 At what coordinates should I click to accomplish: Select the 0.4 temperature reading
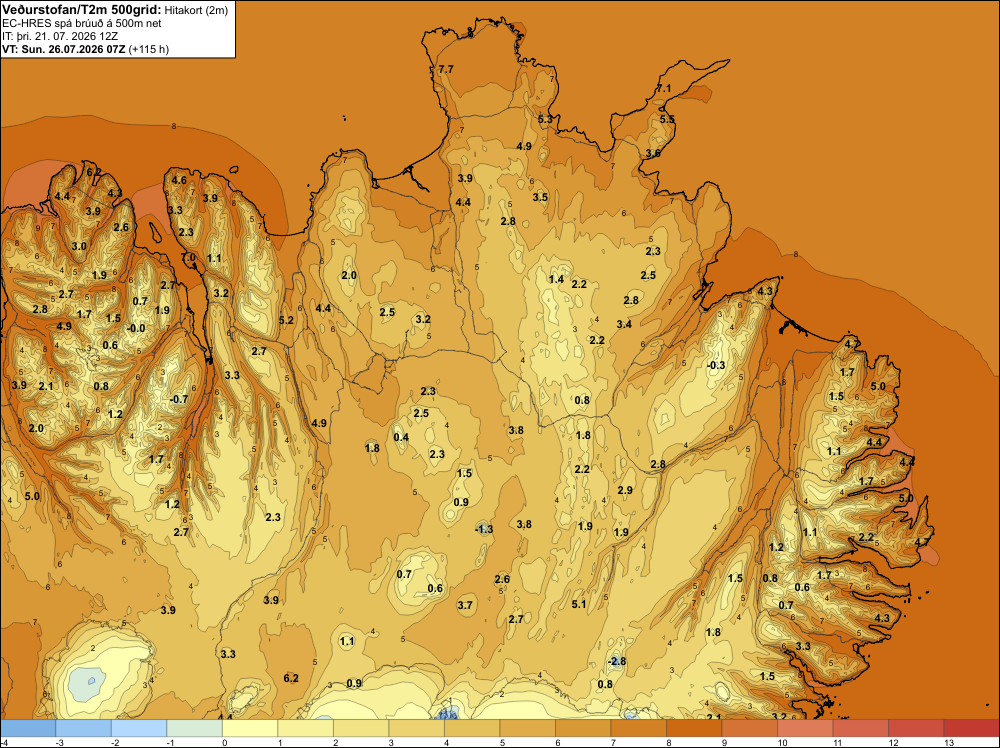tap(401, 437)
